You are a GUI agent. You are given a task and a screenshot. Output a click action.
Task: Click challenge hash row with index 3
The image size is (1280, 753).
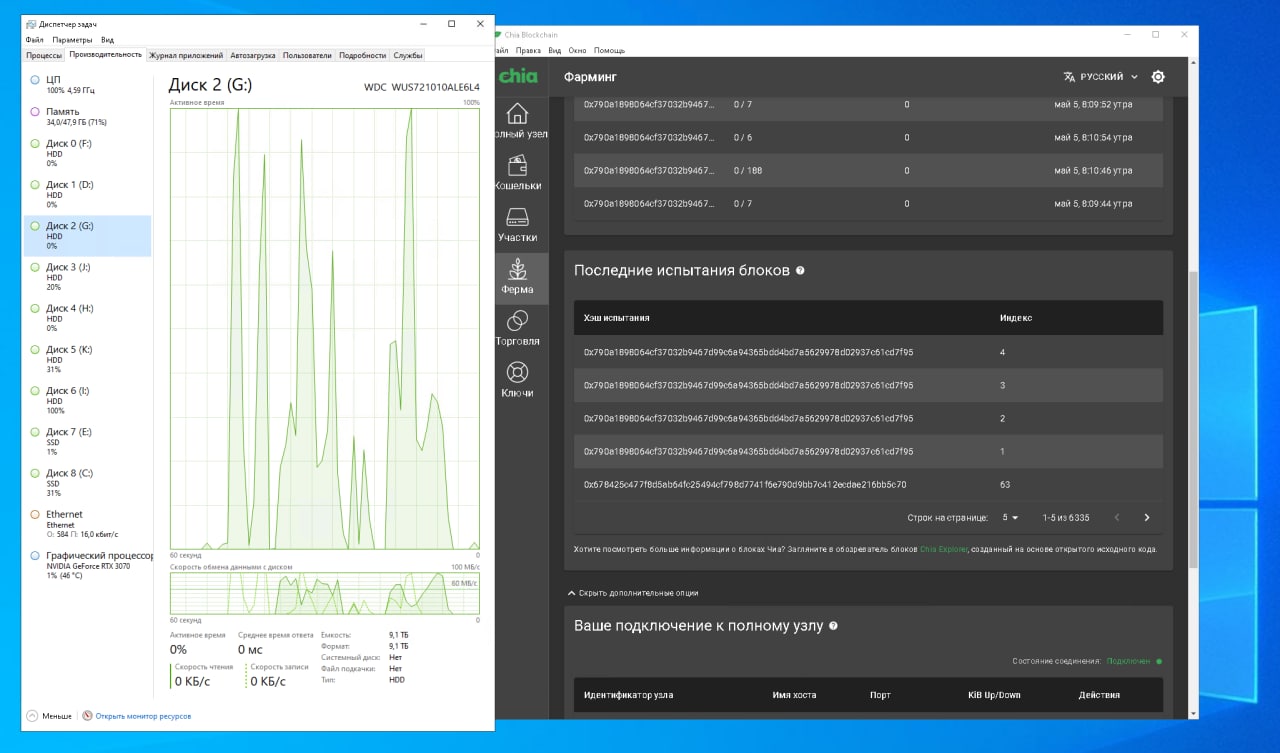[x=868, y=385]
